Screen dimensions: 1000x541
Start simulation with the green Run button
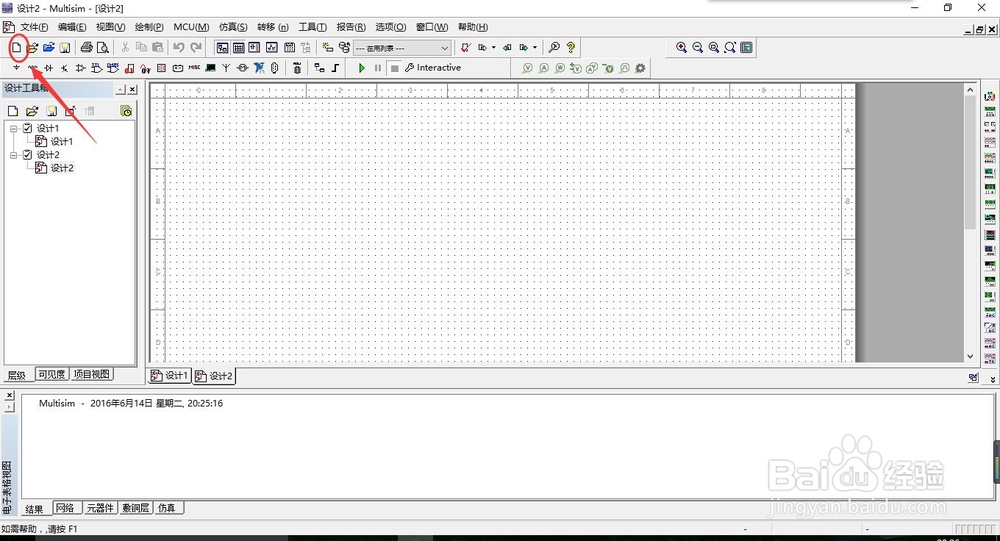coord(362,68)
